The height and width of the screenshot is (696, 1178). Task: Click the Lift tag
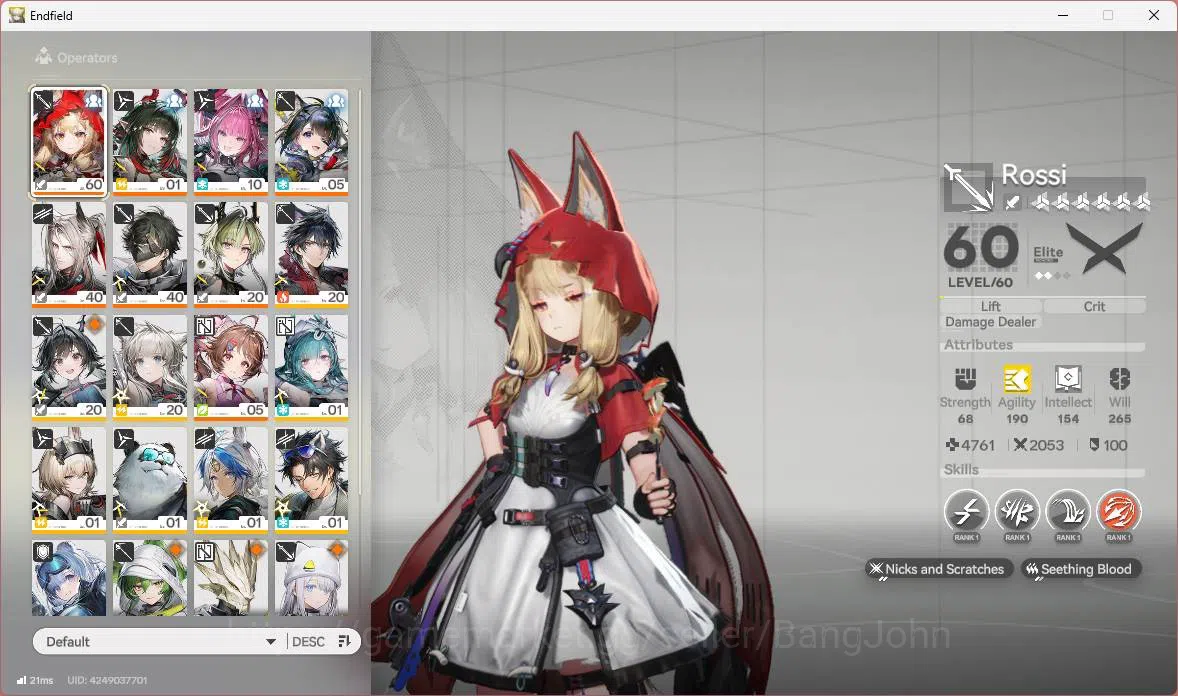[x=990, y=306]
